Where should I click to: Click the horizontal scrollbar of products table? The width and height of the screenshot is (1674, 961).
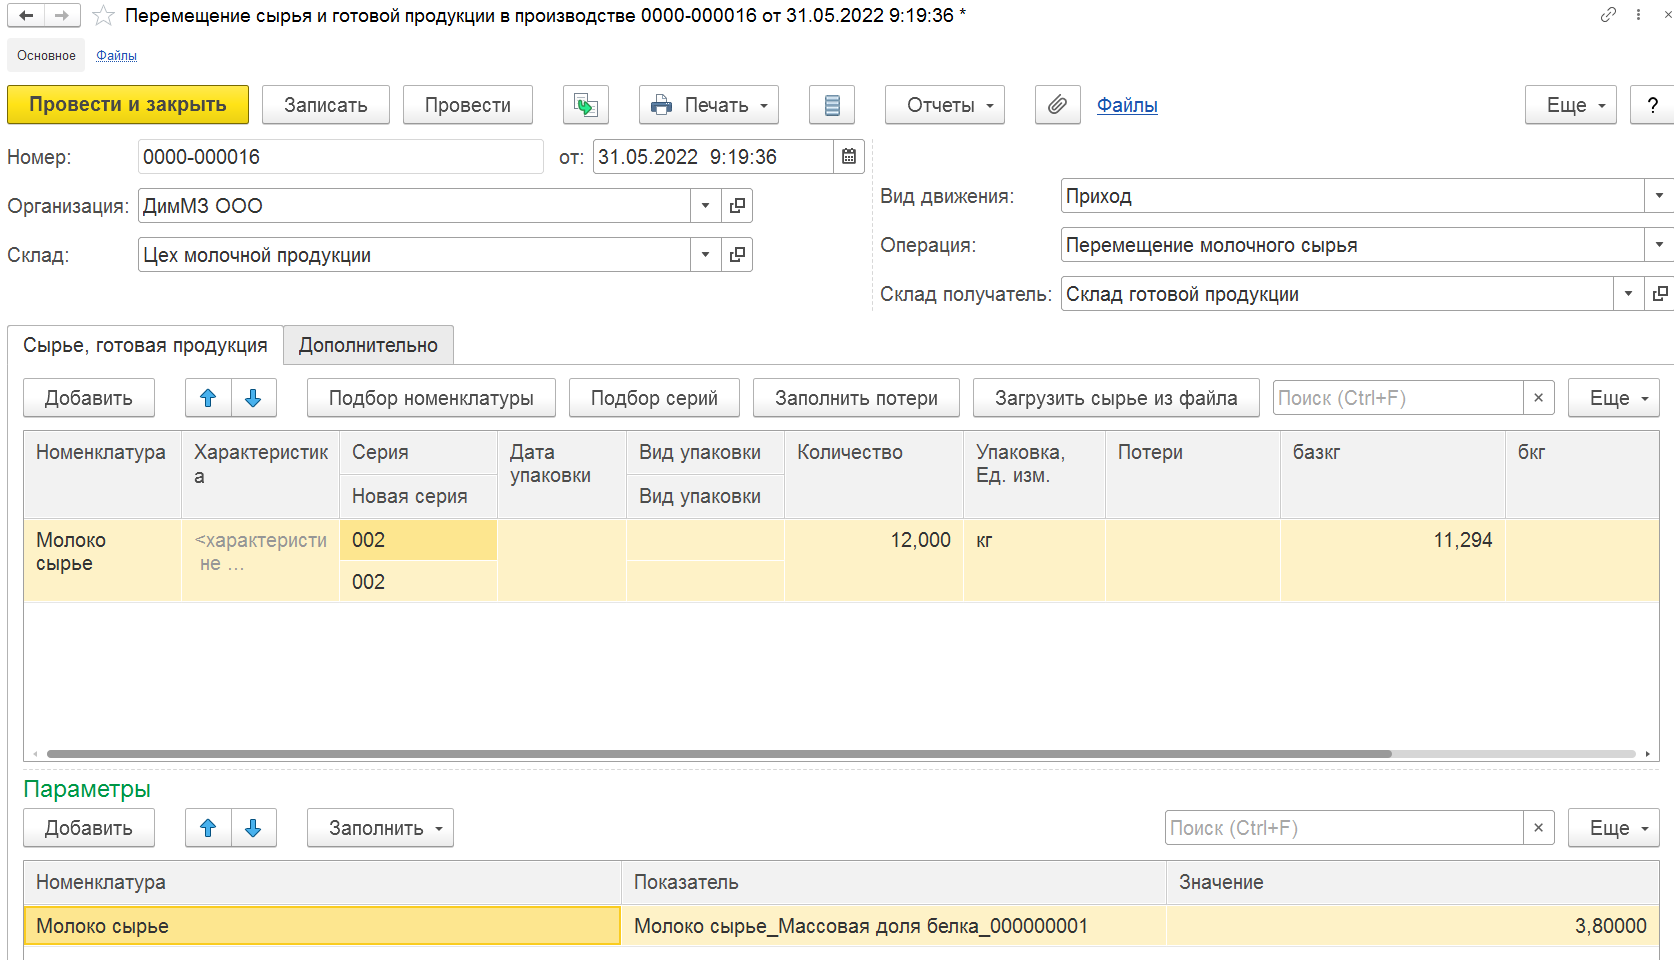coord(719,754)
